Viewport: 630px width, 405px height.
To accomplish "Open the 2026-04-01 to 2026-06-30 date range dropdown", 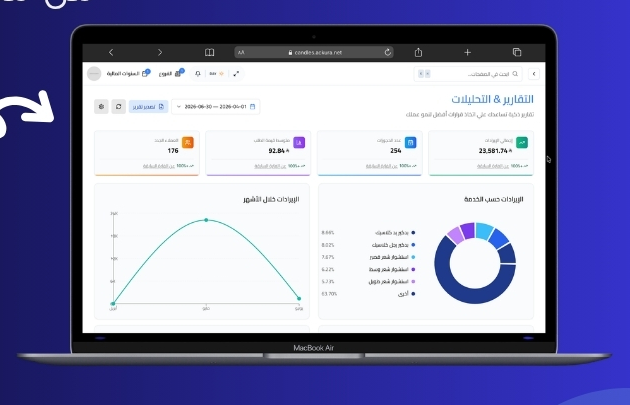I will [215, 106].
